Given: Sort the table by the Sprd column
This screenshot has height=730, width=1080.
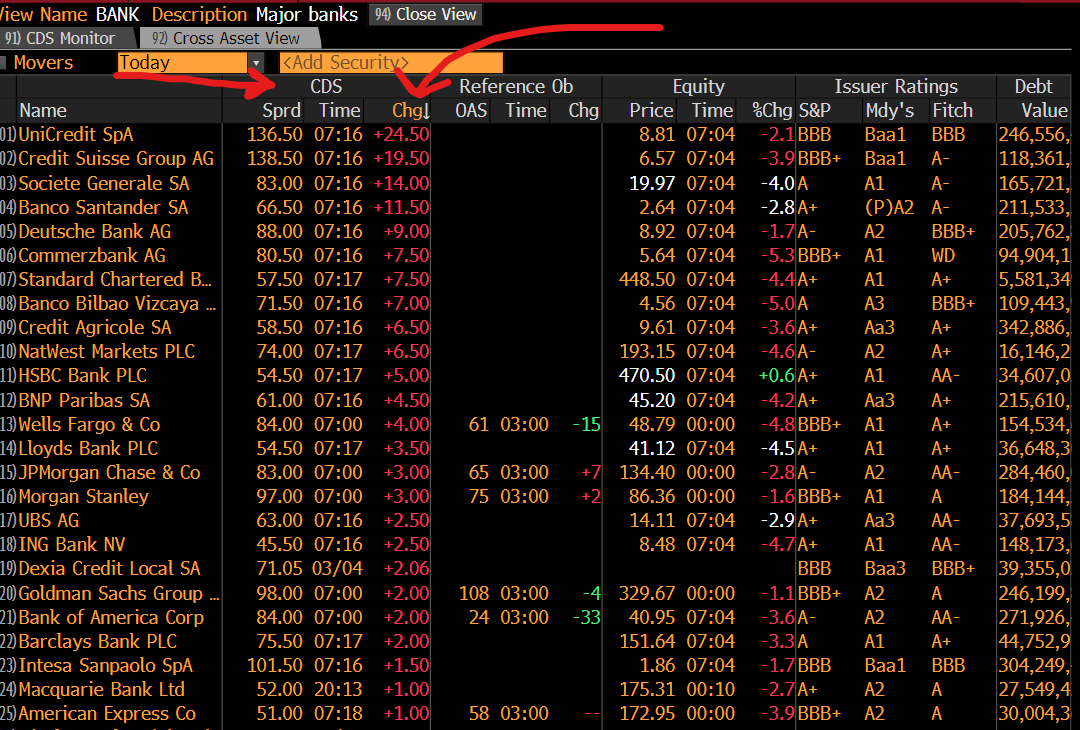Looking at the screenshot, I should click(283, 110).
